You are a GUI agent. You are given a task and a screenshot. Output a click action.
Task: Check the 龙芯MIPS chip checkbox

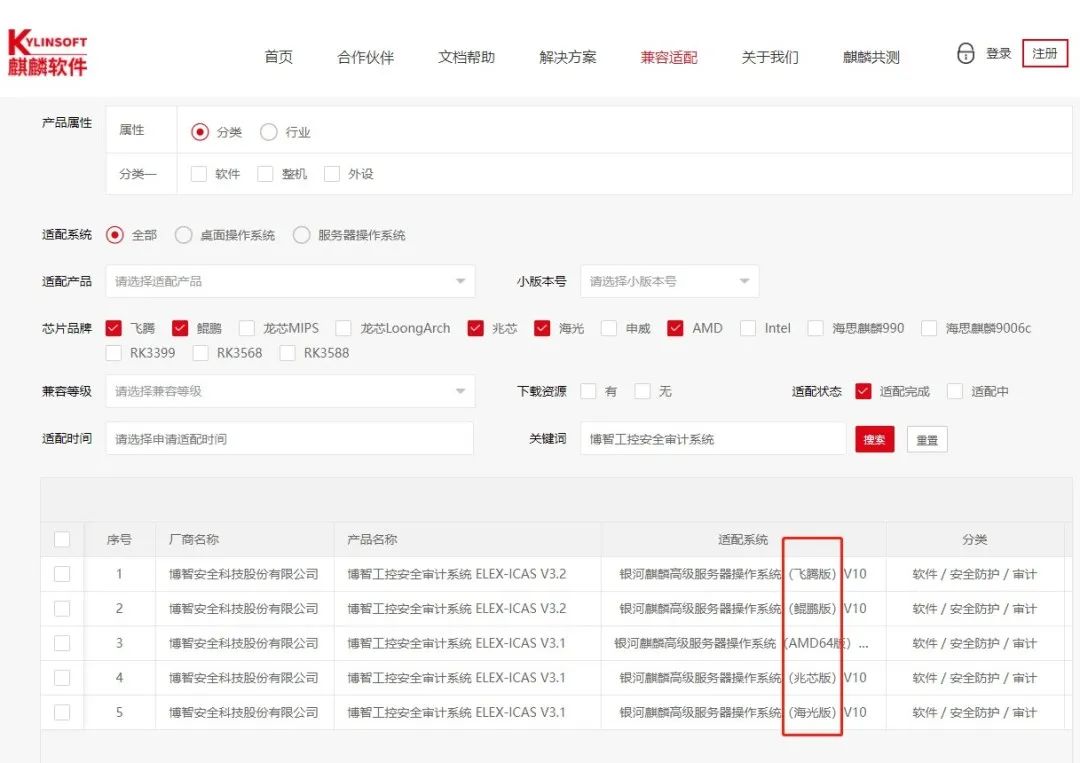pyautogui.click(x=247, y=328)
